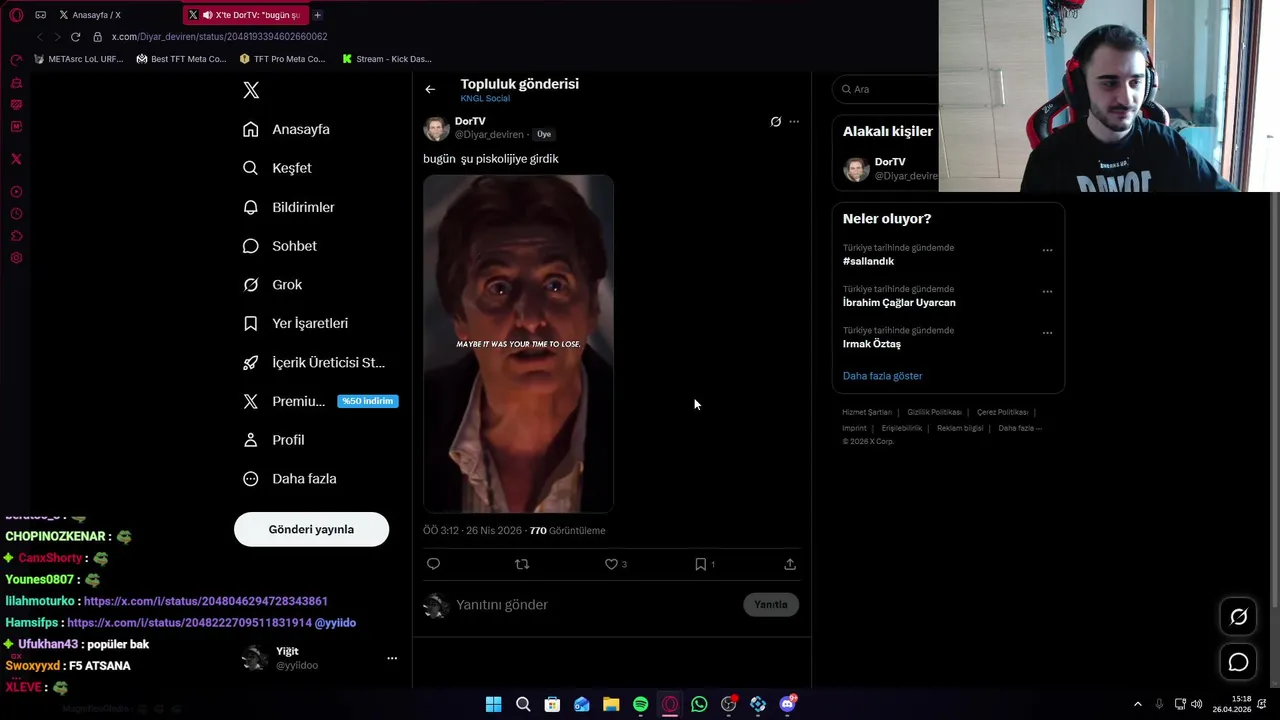Screen dimensions: 1280x720
Task: Open File Explorer from the taskbar
Action: coord(611,704)
